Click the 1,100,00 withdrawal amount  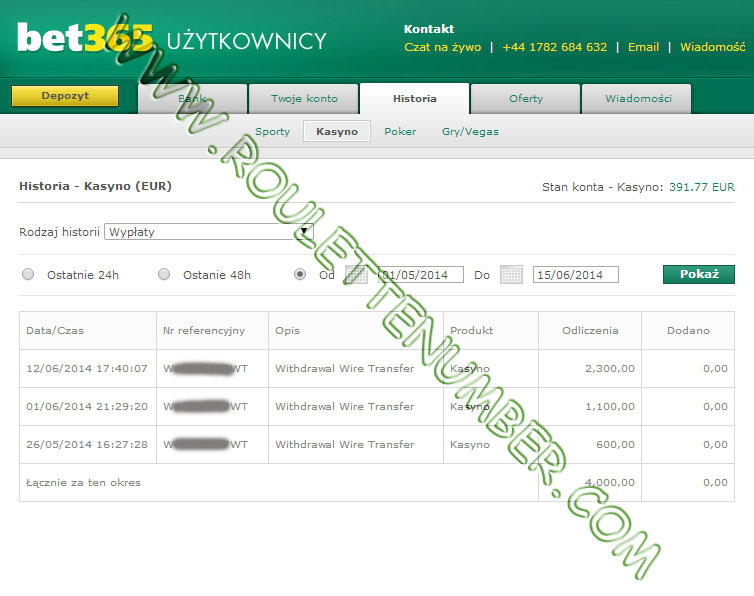[610, 406]
